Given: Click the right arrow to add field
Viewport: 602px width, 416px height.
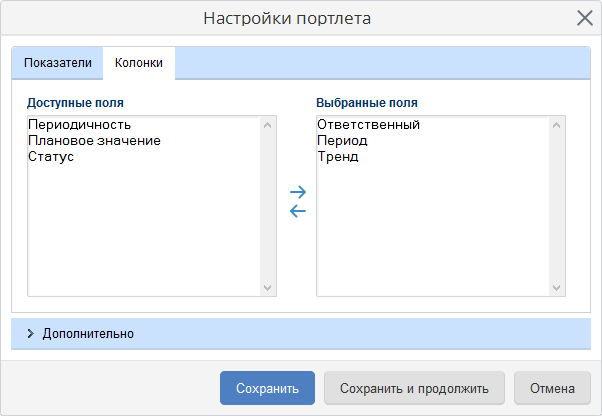Looking at the screenshot, I should (297, 191).
